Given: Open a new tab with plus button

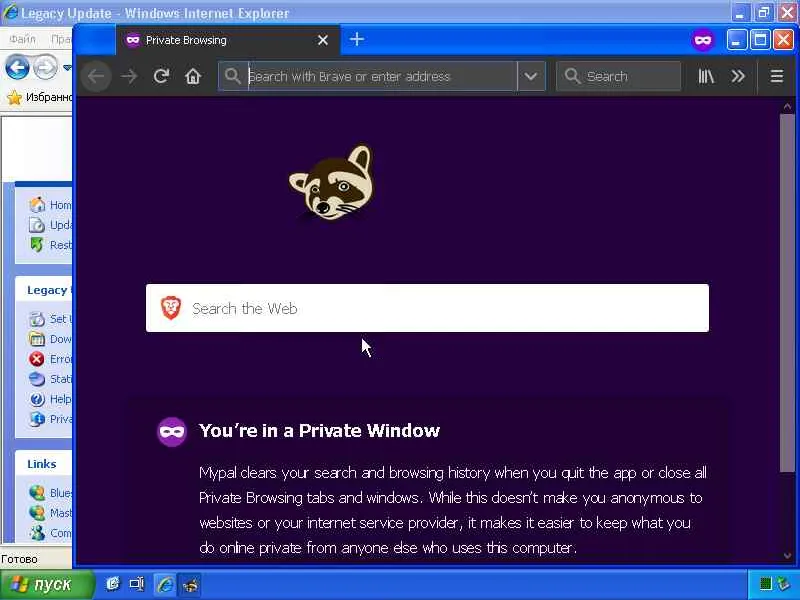Looking at the screenshot, I should (x=357, y=39).
